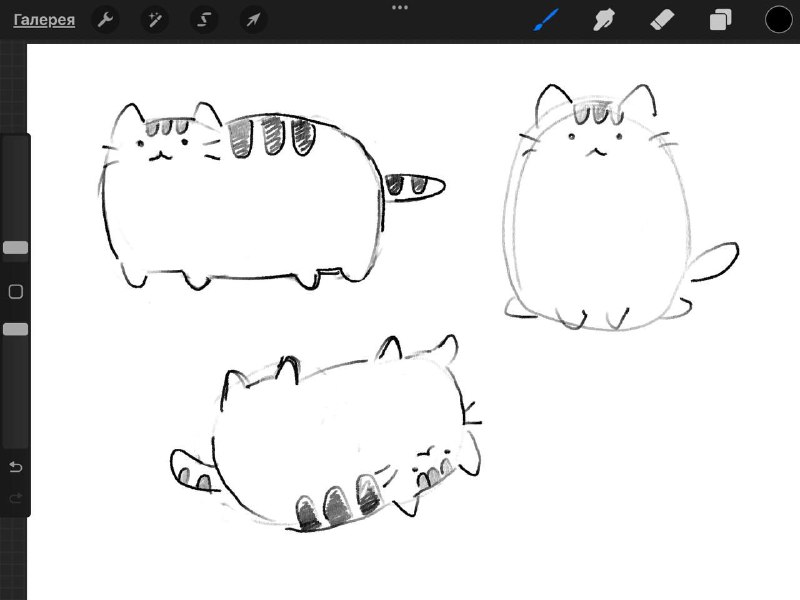
Task: Tap the three-dot handle at top center
Action: click(400, 8)
